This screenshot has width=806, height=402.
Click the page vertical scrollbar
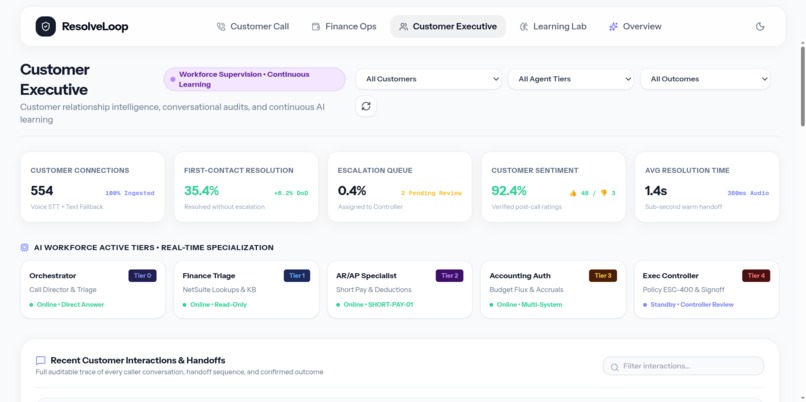click(x=802, y=86)
